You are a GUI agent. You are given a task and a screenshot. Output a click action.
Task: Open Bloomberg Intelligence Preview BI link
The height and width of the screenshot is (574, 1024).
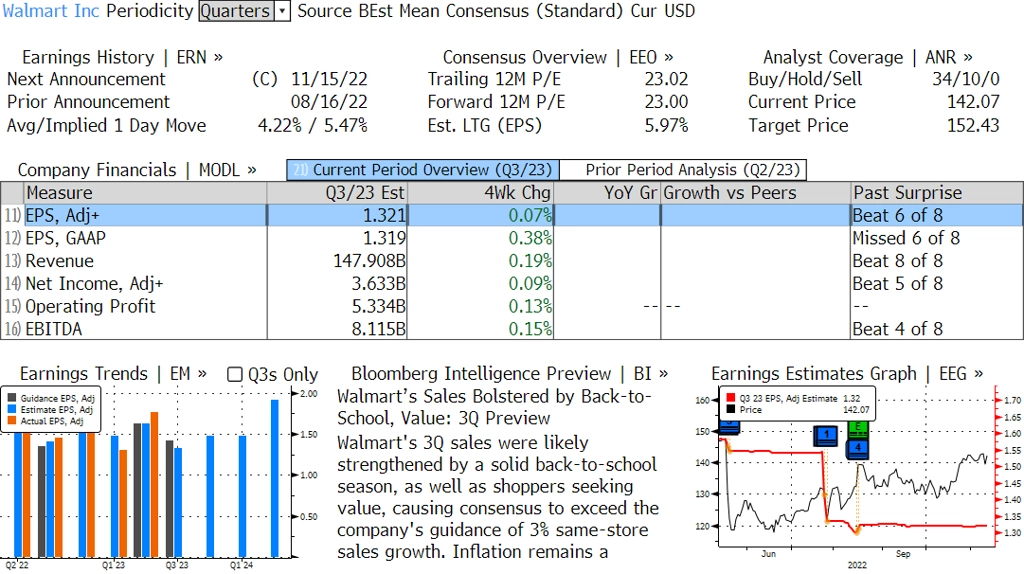[509, 374]
